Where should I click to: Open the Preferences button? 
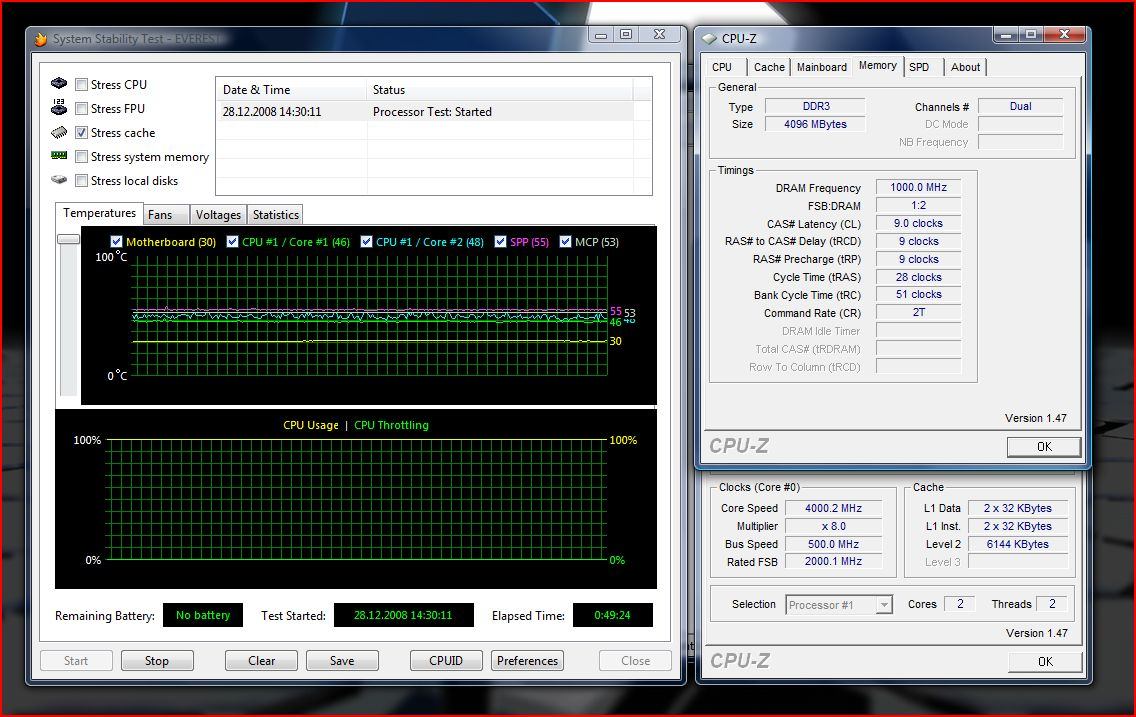tap(527, 661)
